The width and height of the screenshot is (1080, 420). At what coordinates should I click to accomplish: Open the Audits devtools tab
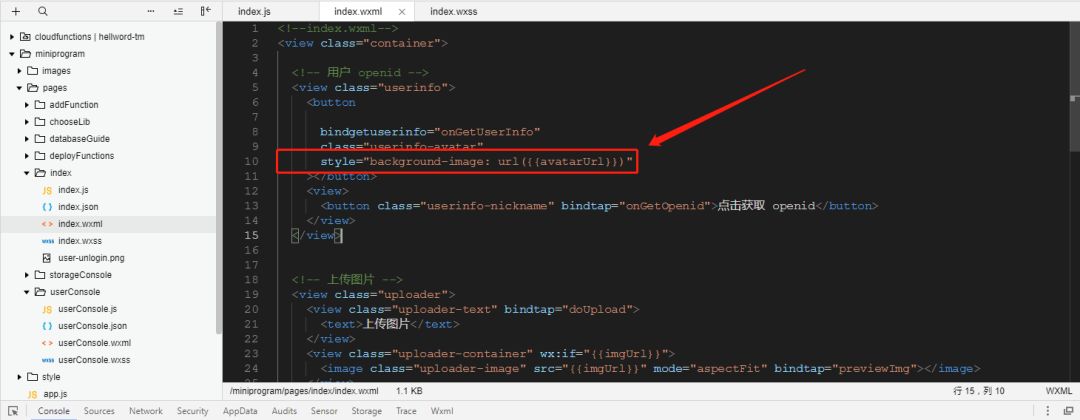point(284,411)
